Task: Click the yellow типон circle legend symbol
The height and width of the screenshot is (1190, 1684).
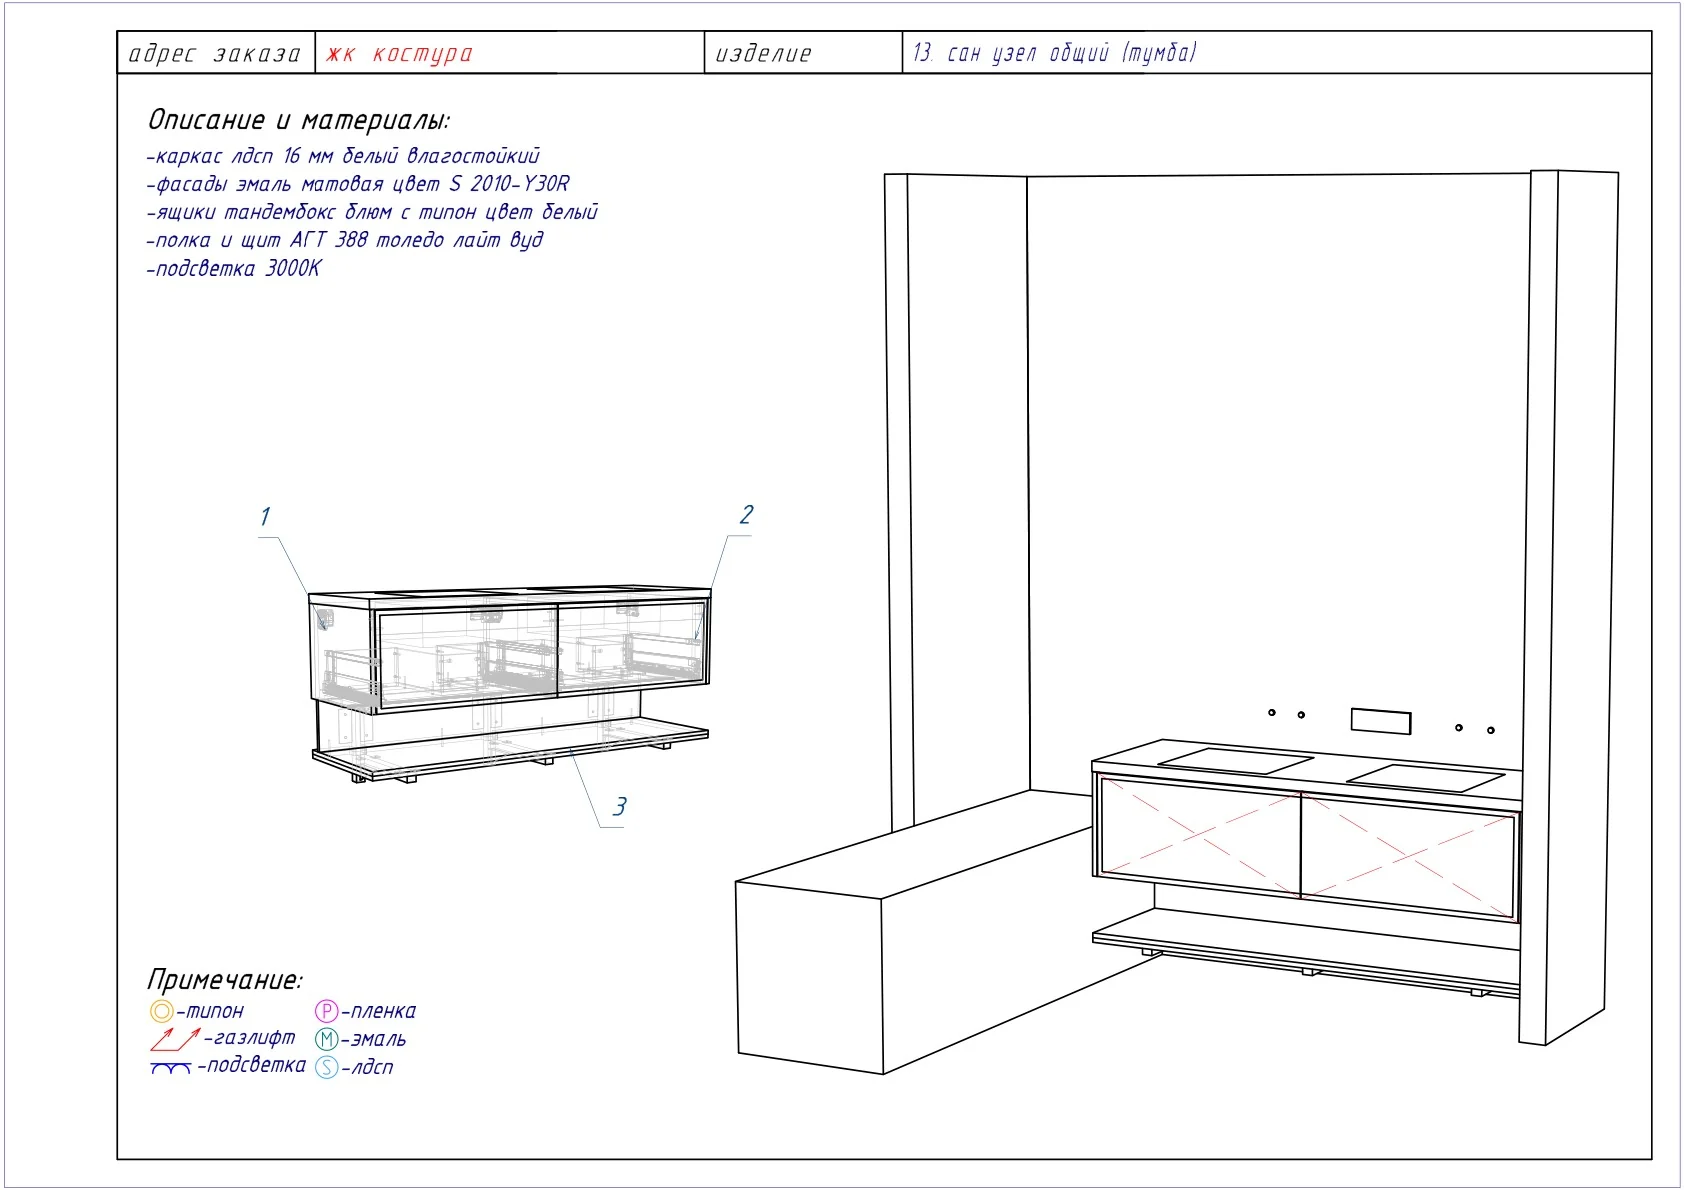Action: (161, 1011)
